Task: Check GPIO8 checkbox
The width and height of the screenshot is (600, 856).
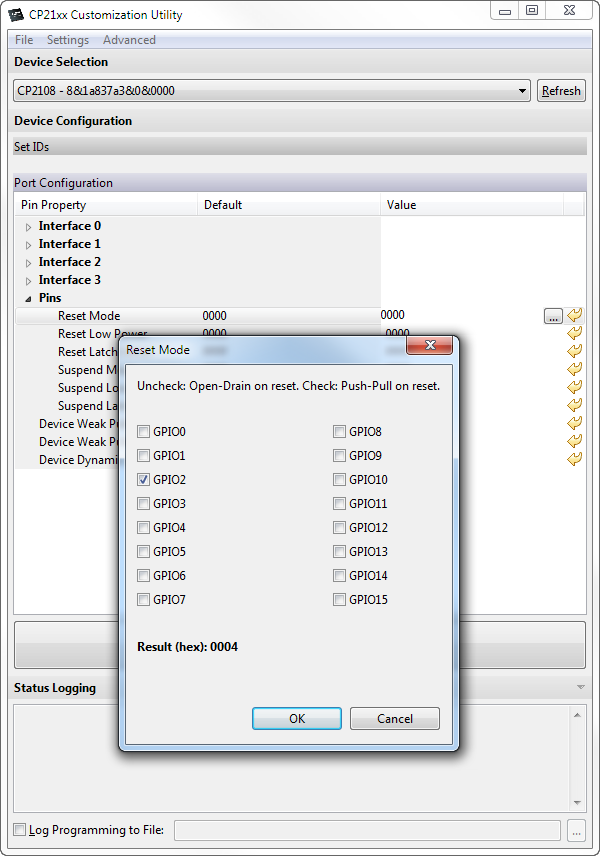Action: click(340, 432)
